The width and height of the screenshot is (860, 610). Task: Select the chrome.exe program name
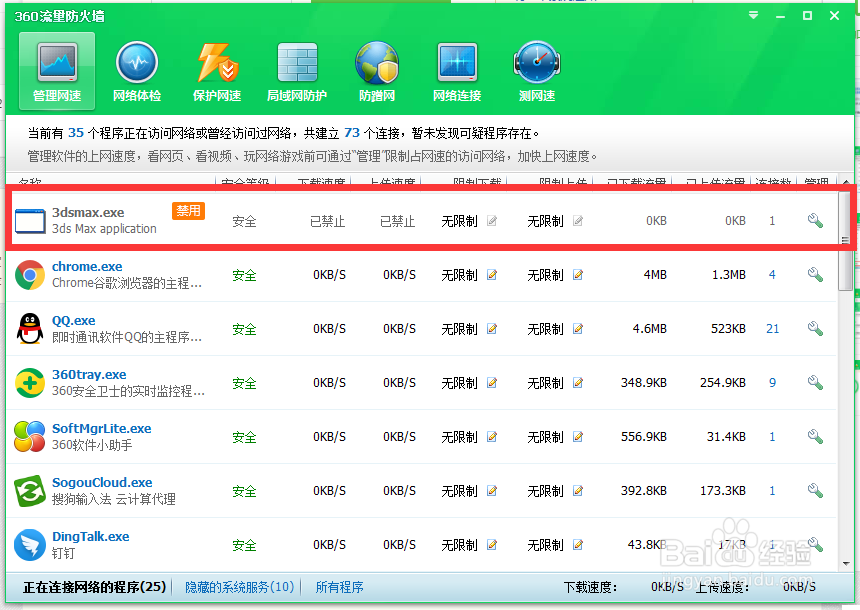87,267
